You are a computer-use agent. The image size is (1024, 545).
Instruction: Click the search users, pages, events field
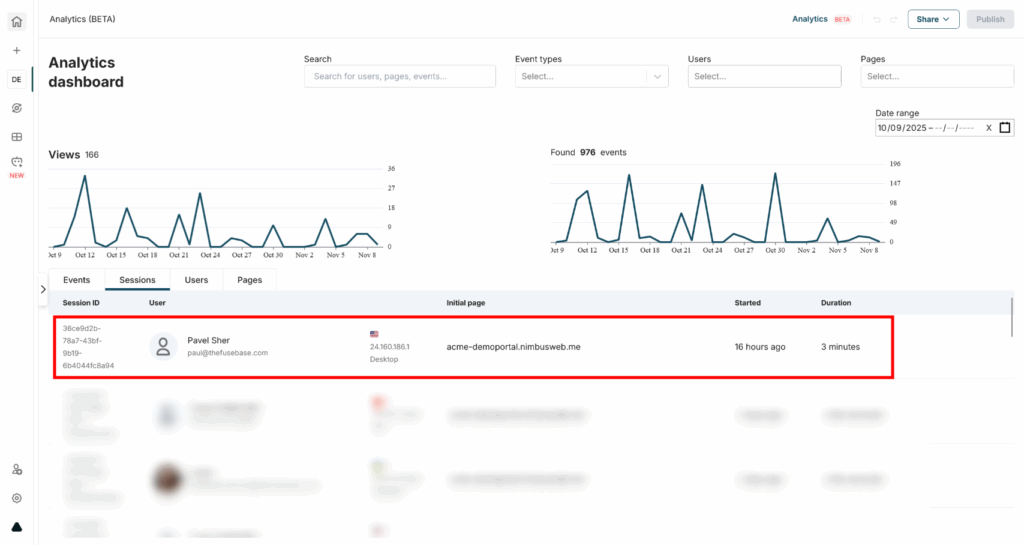pyautogui.click(x=399, y=76)
